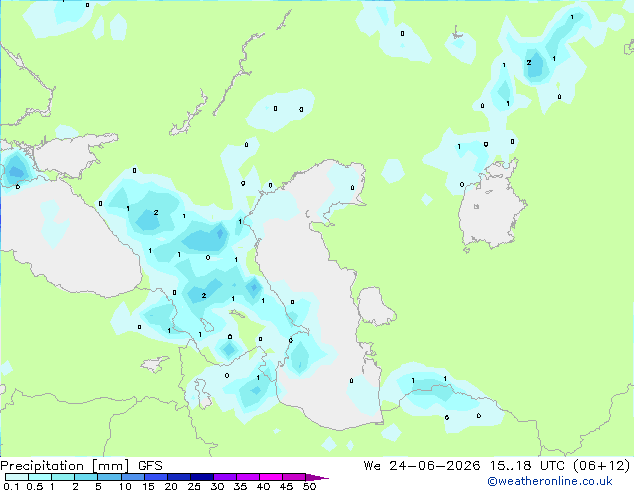Select the magenta swatch between 40 and 45
This screenshot has width=634, height=490.
coord(271,477)
